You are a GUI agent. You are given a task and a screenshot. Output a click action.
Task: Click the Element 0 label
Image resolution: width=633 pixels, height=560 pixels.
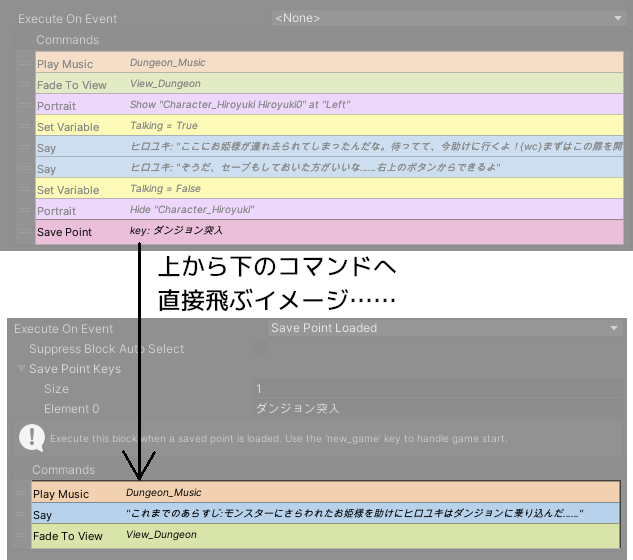tap(71, 409)
